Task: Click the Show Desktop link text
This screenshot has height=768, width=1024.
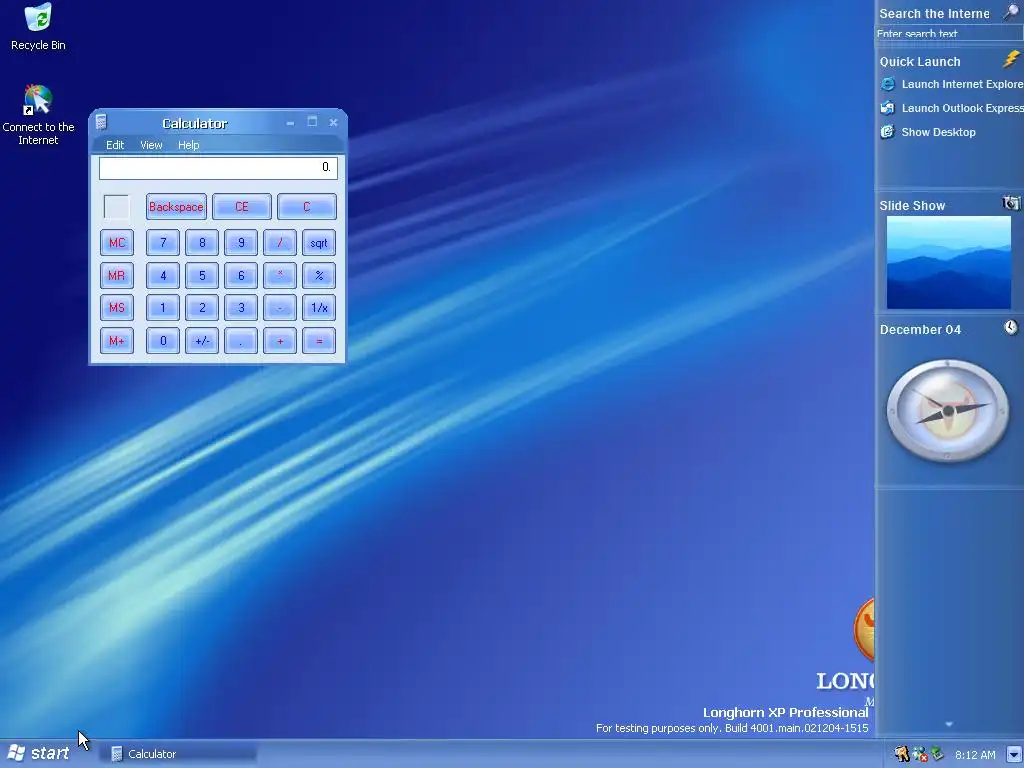Action: tap(938, 132)
